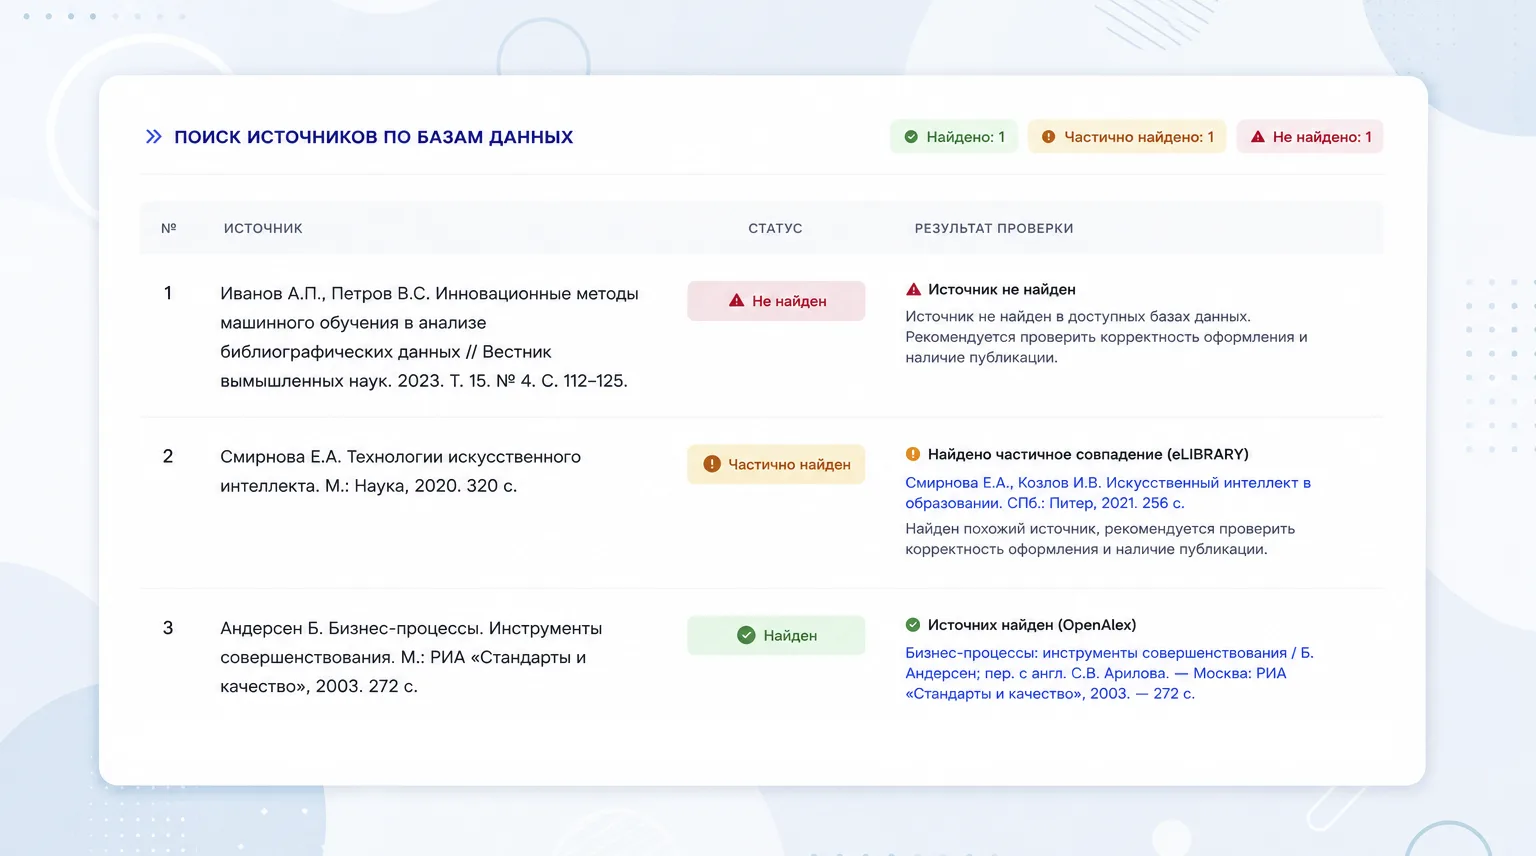Click exclamation icon in 'Частично найден' status
The width and height of the screenshot is (1536, 856).
[712, 464]
